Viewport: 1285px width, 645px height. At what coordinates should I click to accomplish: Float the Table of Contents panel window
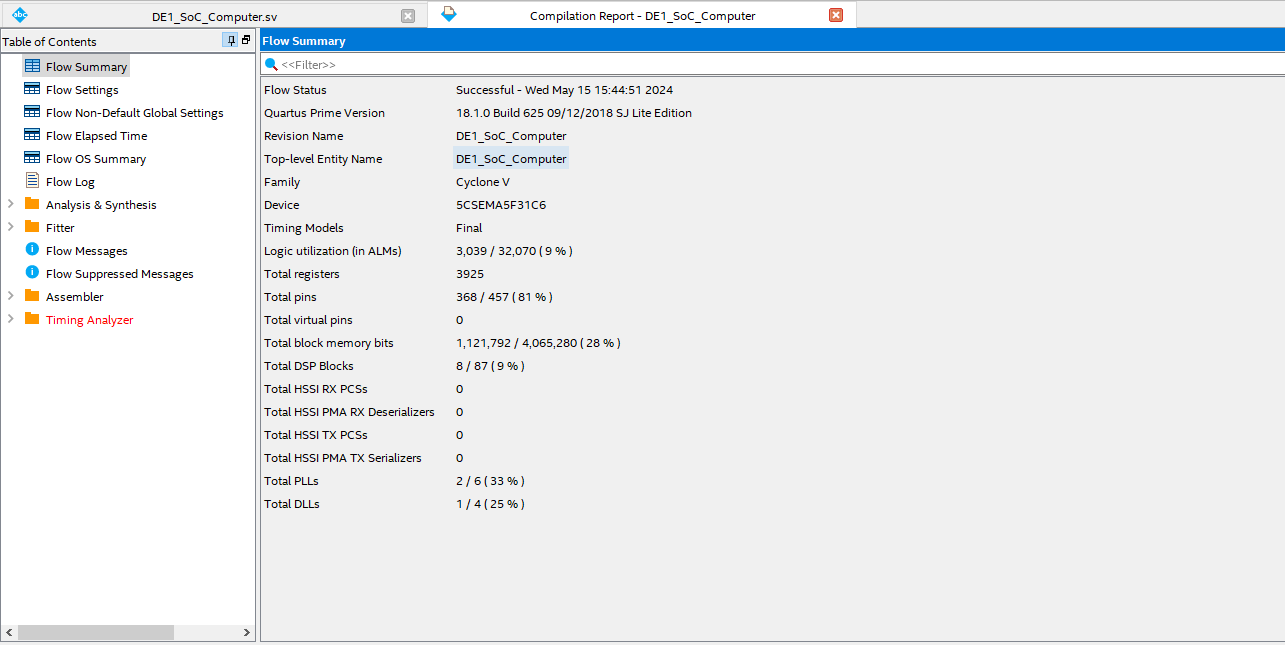[x=246, y=40]
